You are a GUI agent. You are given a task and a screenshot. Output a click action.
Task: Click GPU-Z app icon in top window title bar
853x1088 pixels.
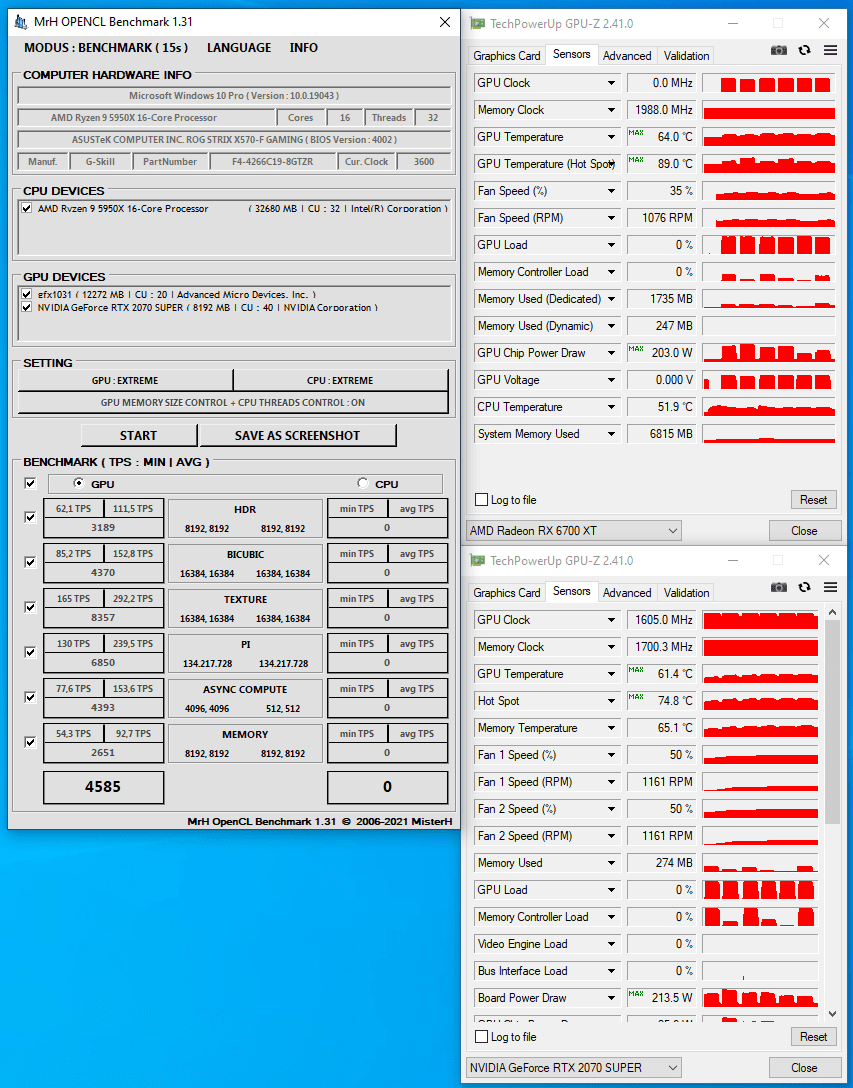tap(478, 23)
